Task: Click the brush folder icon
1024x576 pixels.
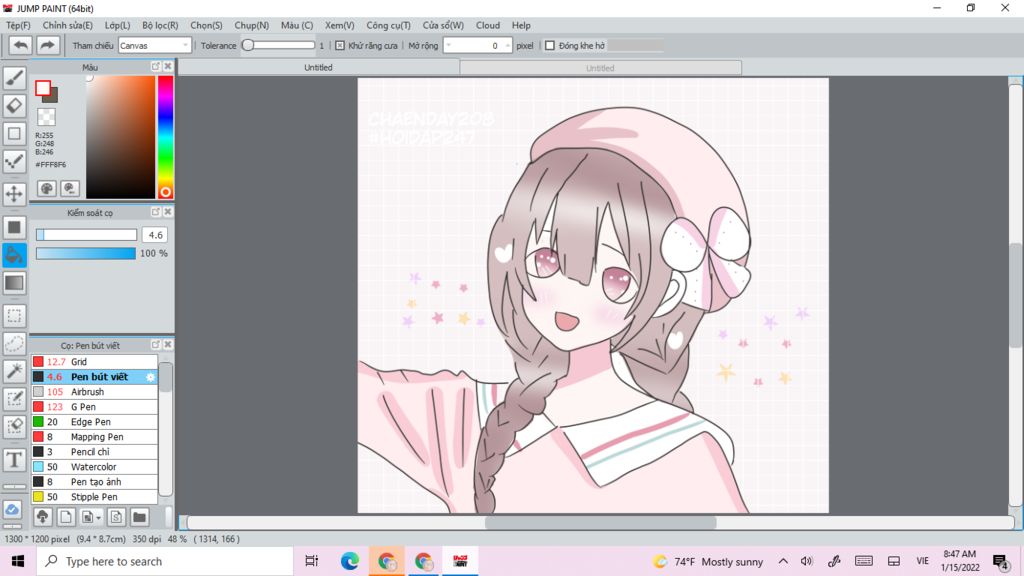Action: [x=139, y=517]
